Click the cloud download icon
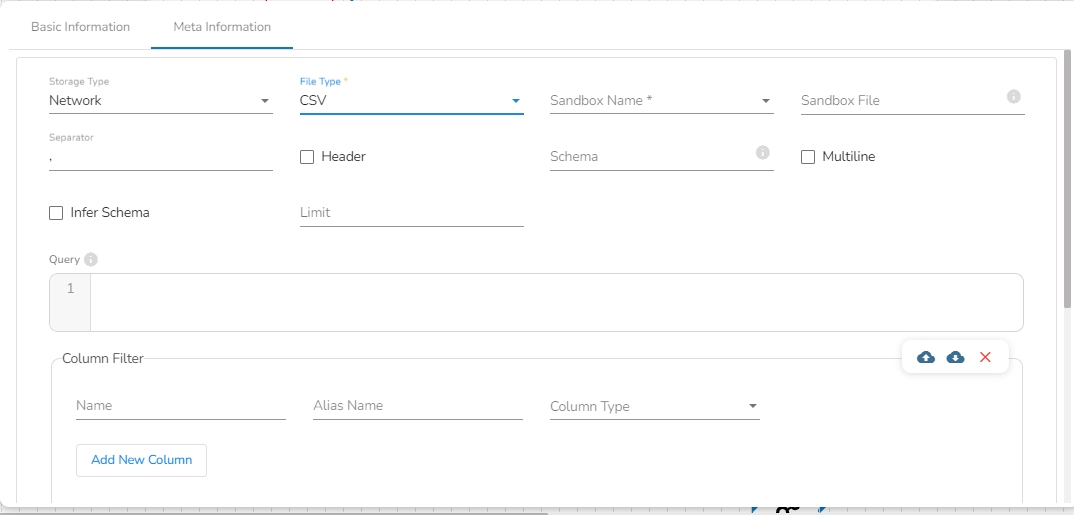1074x515 pixels. 955,357
